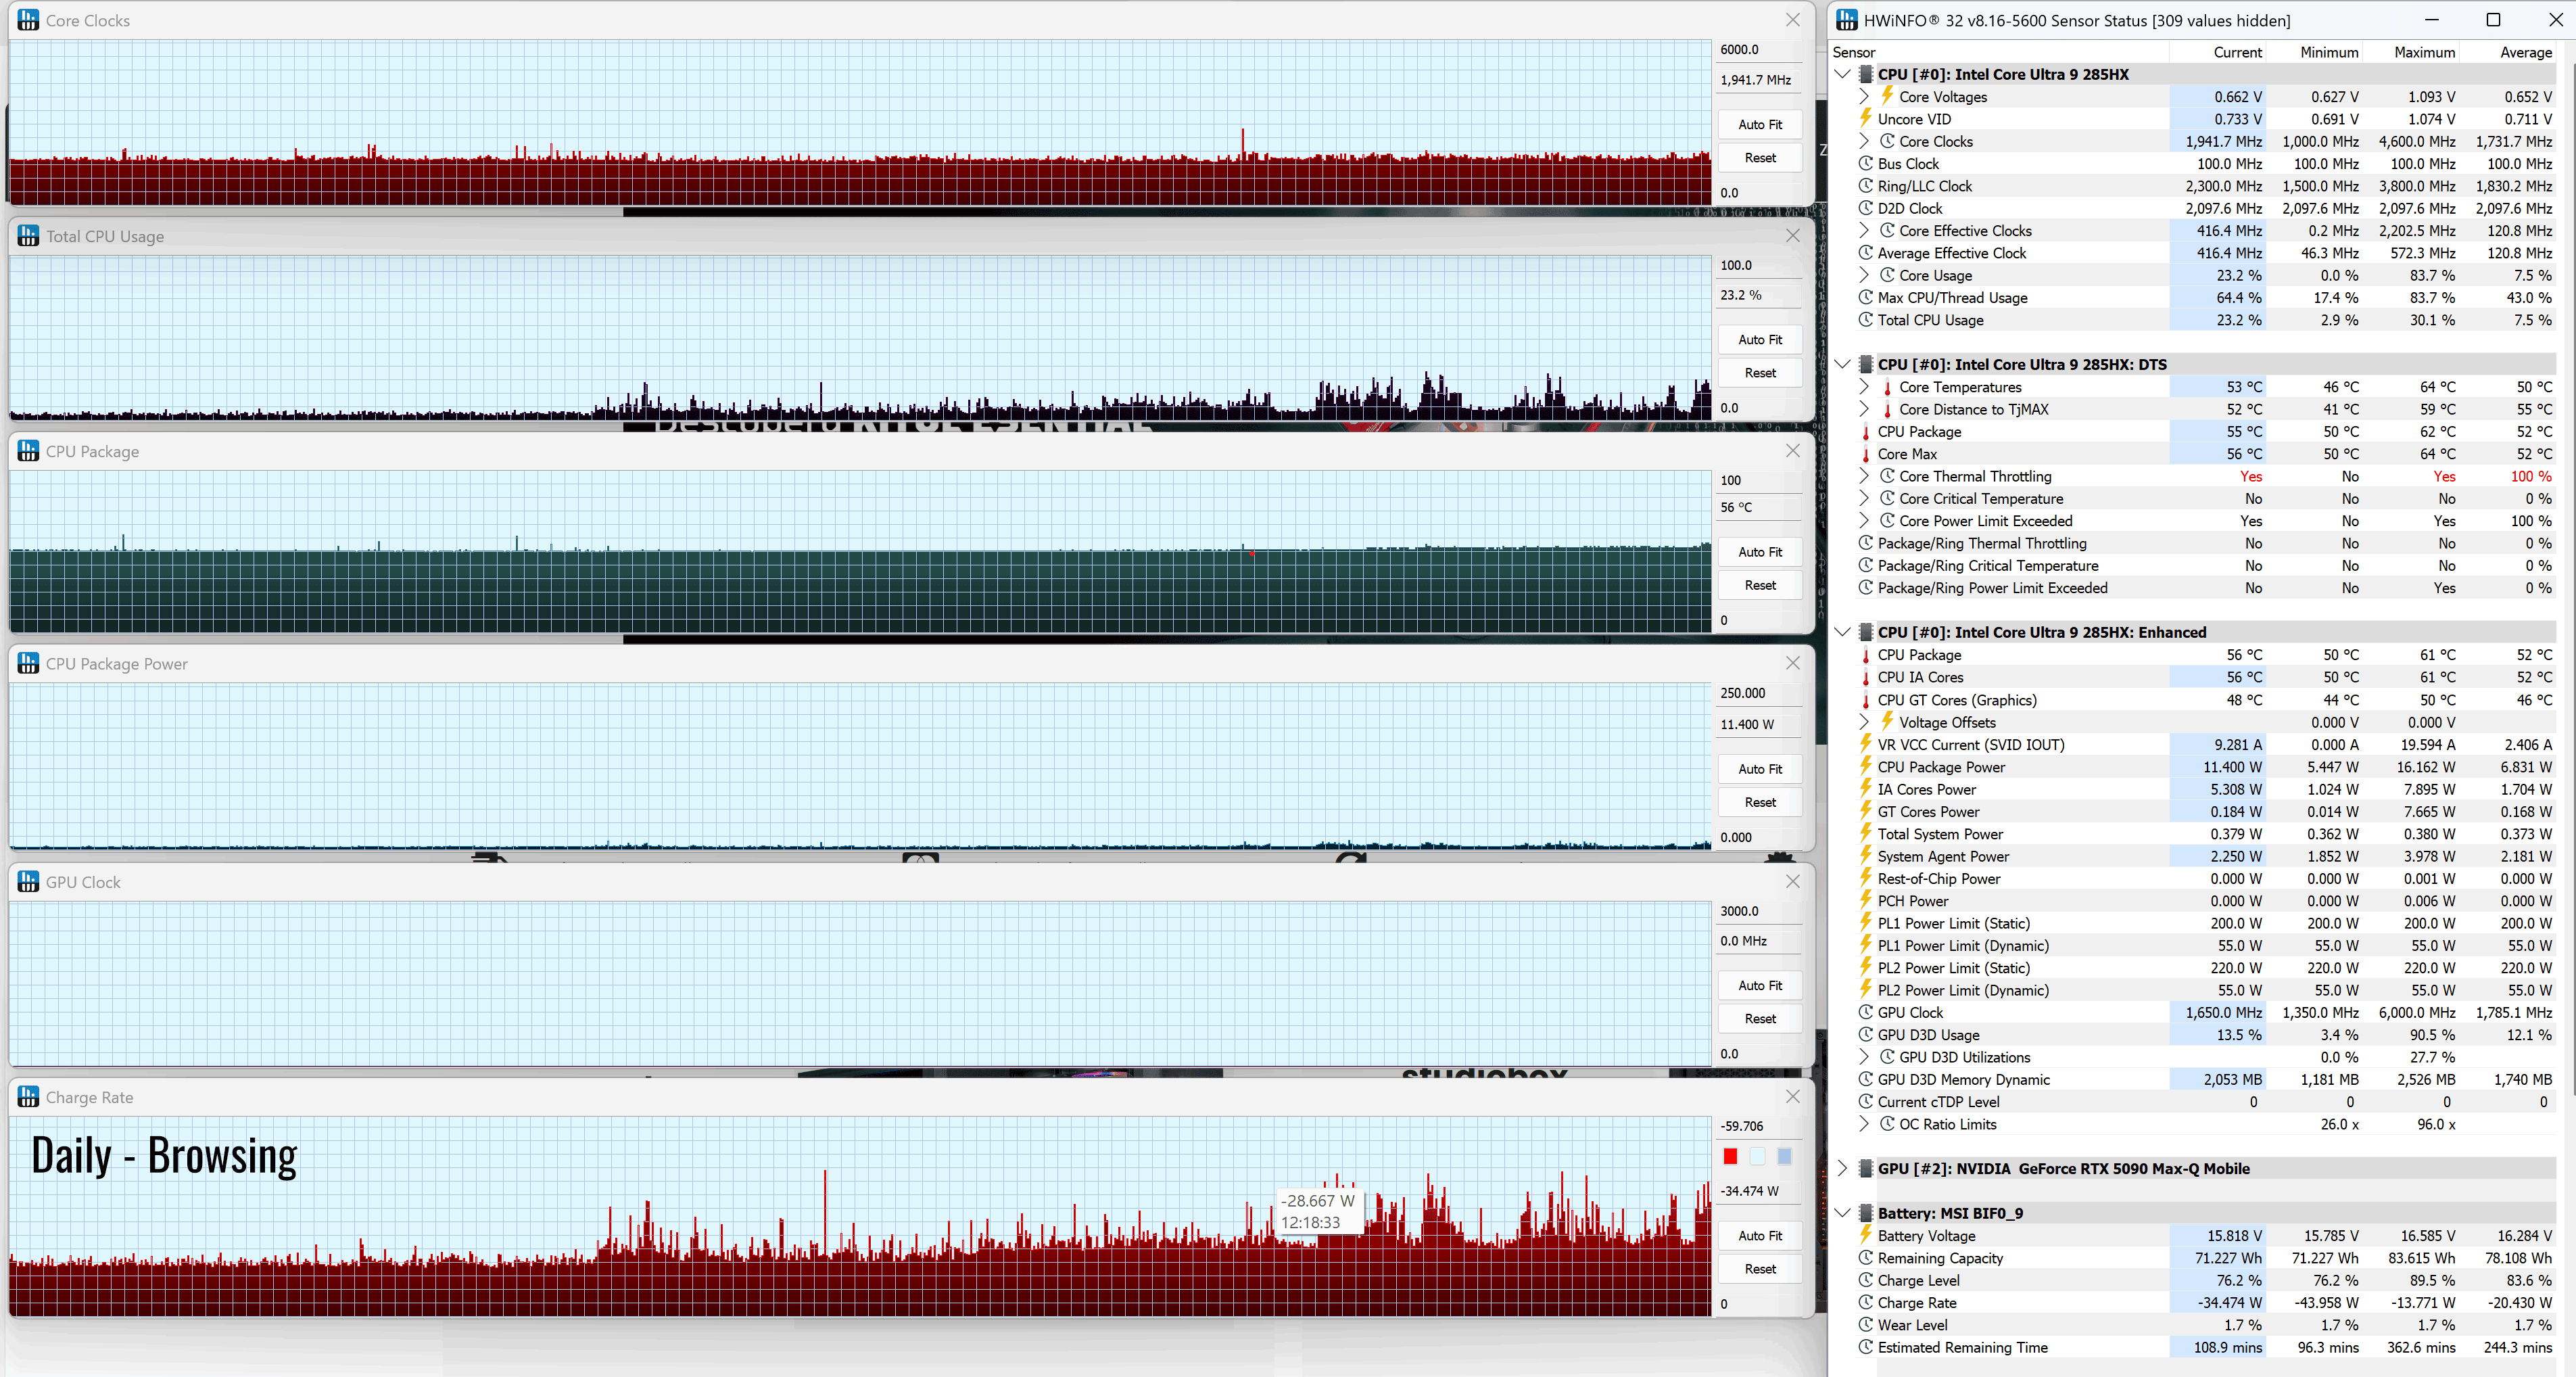Image resolution: width=2576 pixels, height=1377 pixels.
Task: Expand the Core Power Limit Exceeded row
Action: click(x=1864, y=520)
